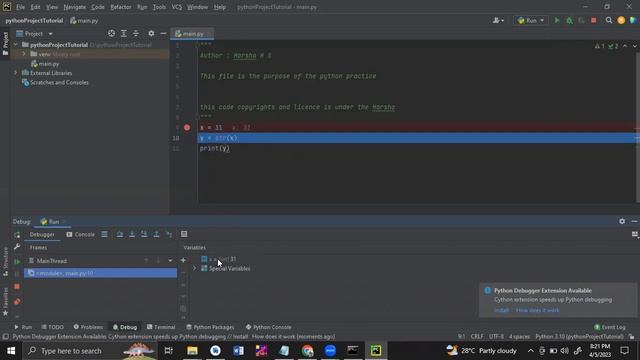Image resolution: width=640 pixels, height=360 pixels.
Task: Select main.py in the project tree
Action: (45, 64)
